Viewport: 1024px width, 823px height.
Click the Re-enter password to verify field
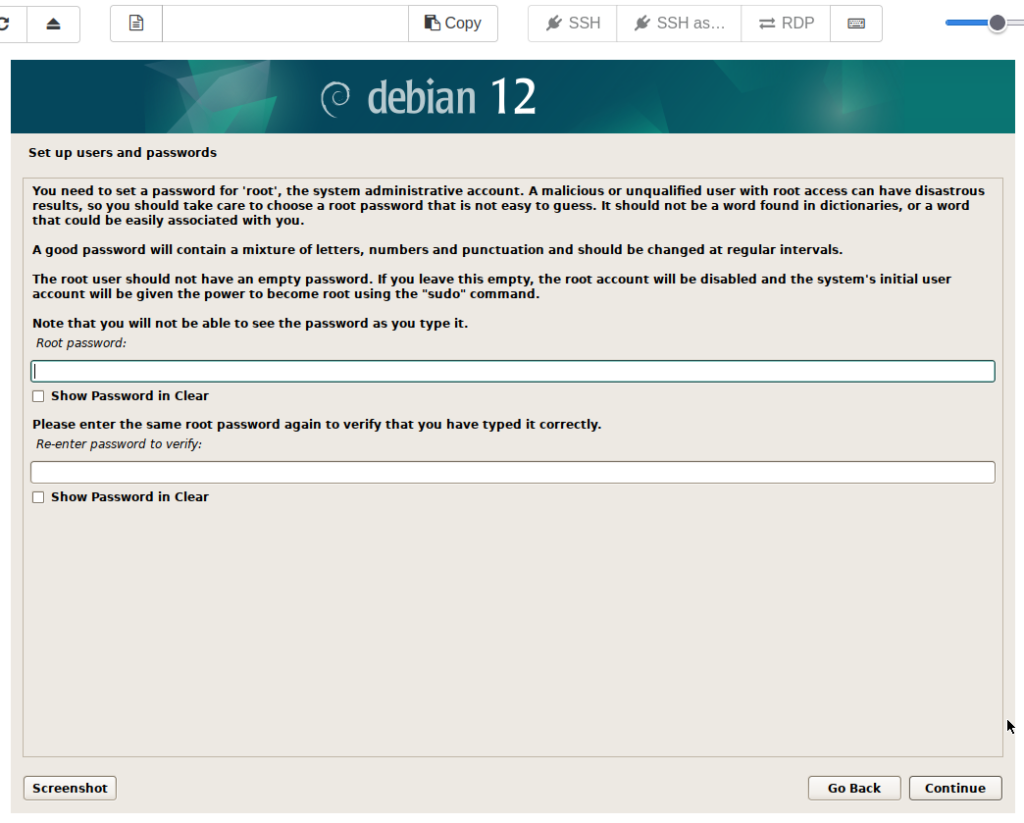click(512, 472)
